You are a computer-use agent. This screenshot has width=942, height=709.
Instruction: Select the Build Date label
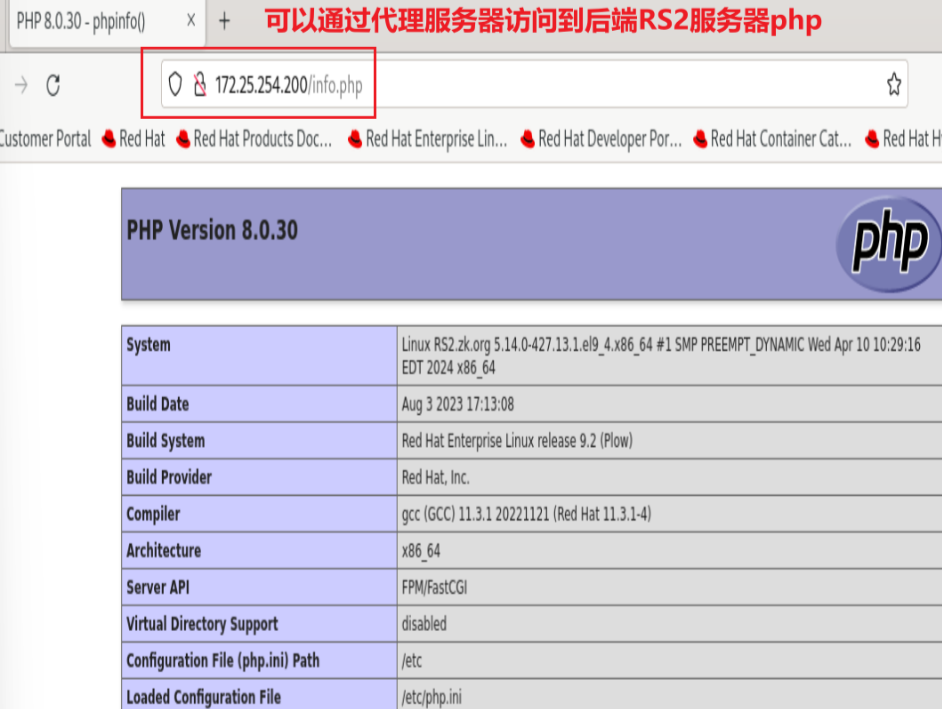pos(157,404)
